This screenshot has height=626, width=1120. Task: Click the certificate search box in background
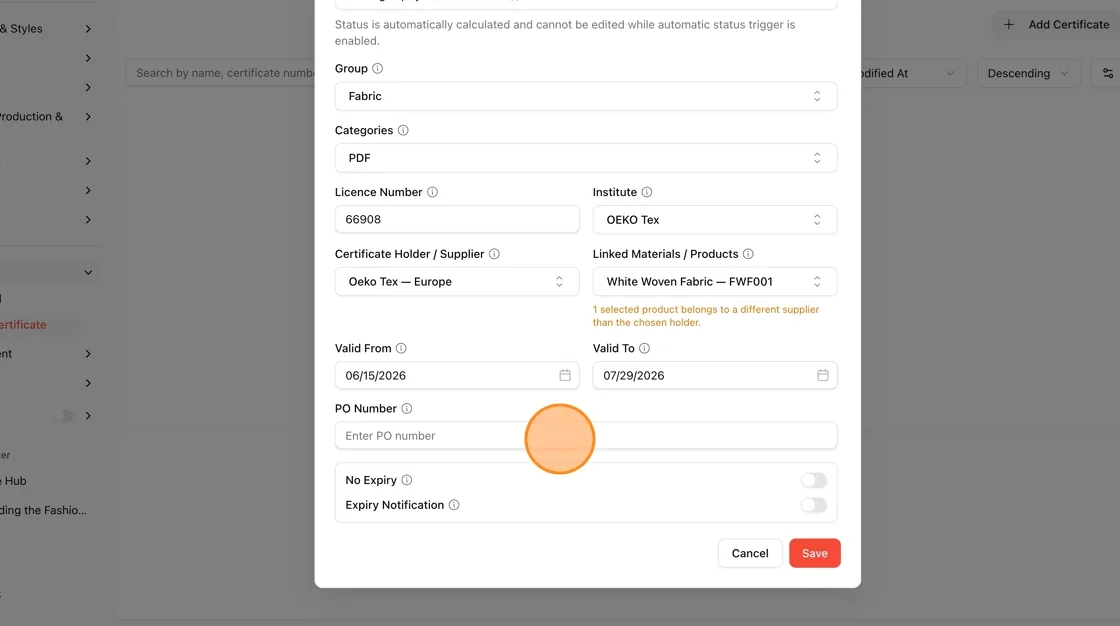(221, 73)
